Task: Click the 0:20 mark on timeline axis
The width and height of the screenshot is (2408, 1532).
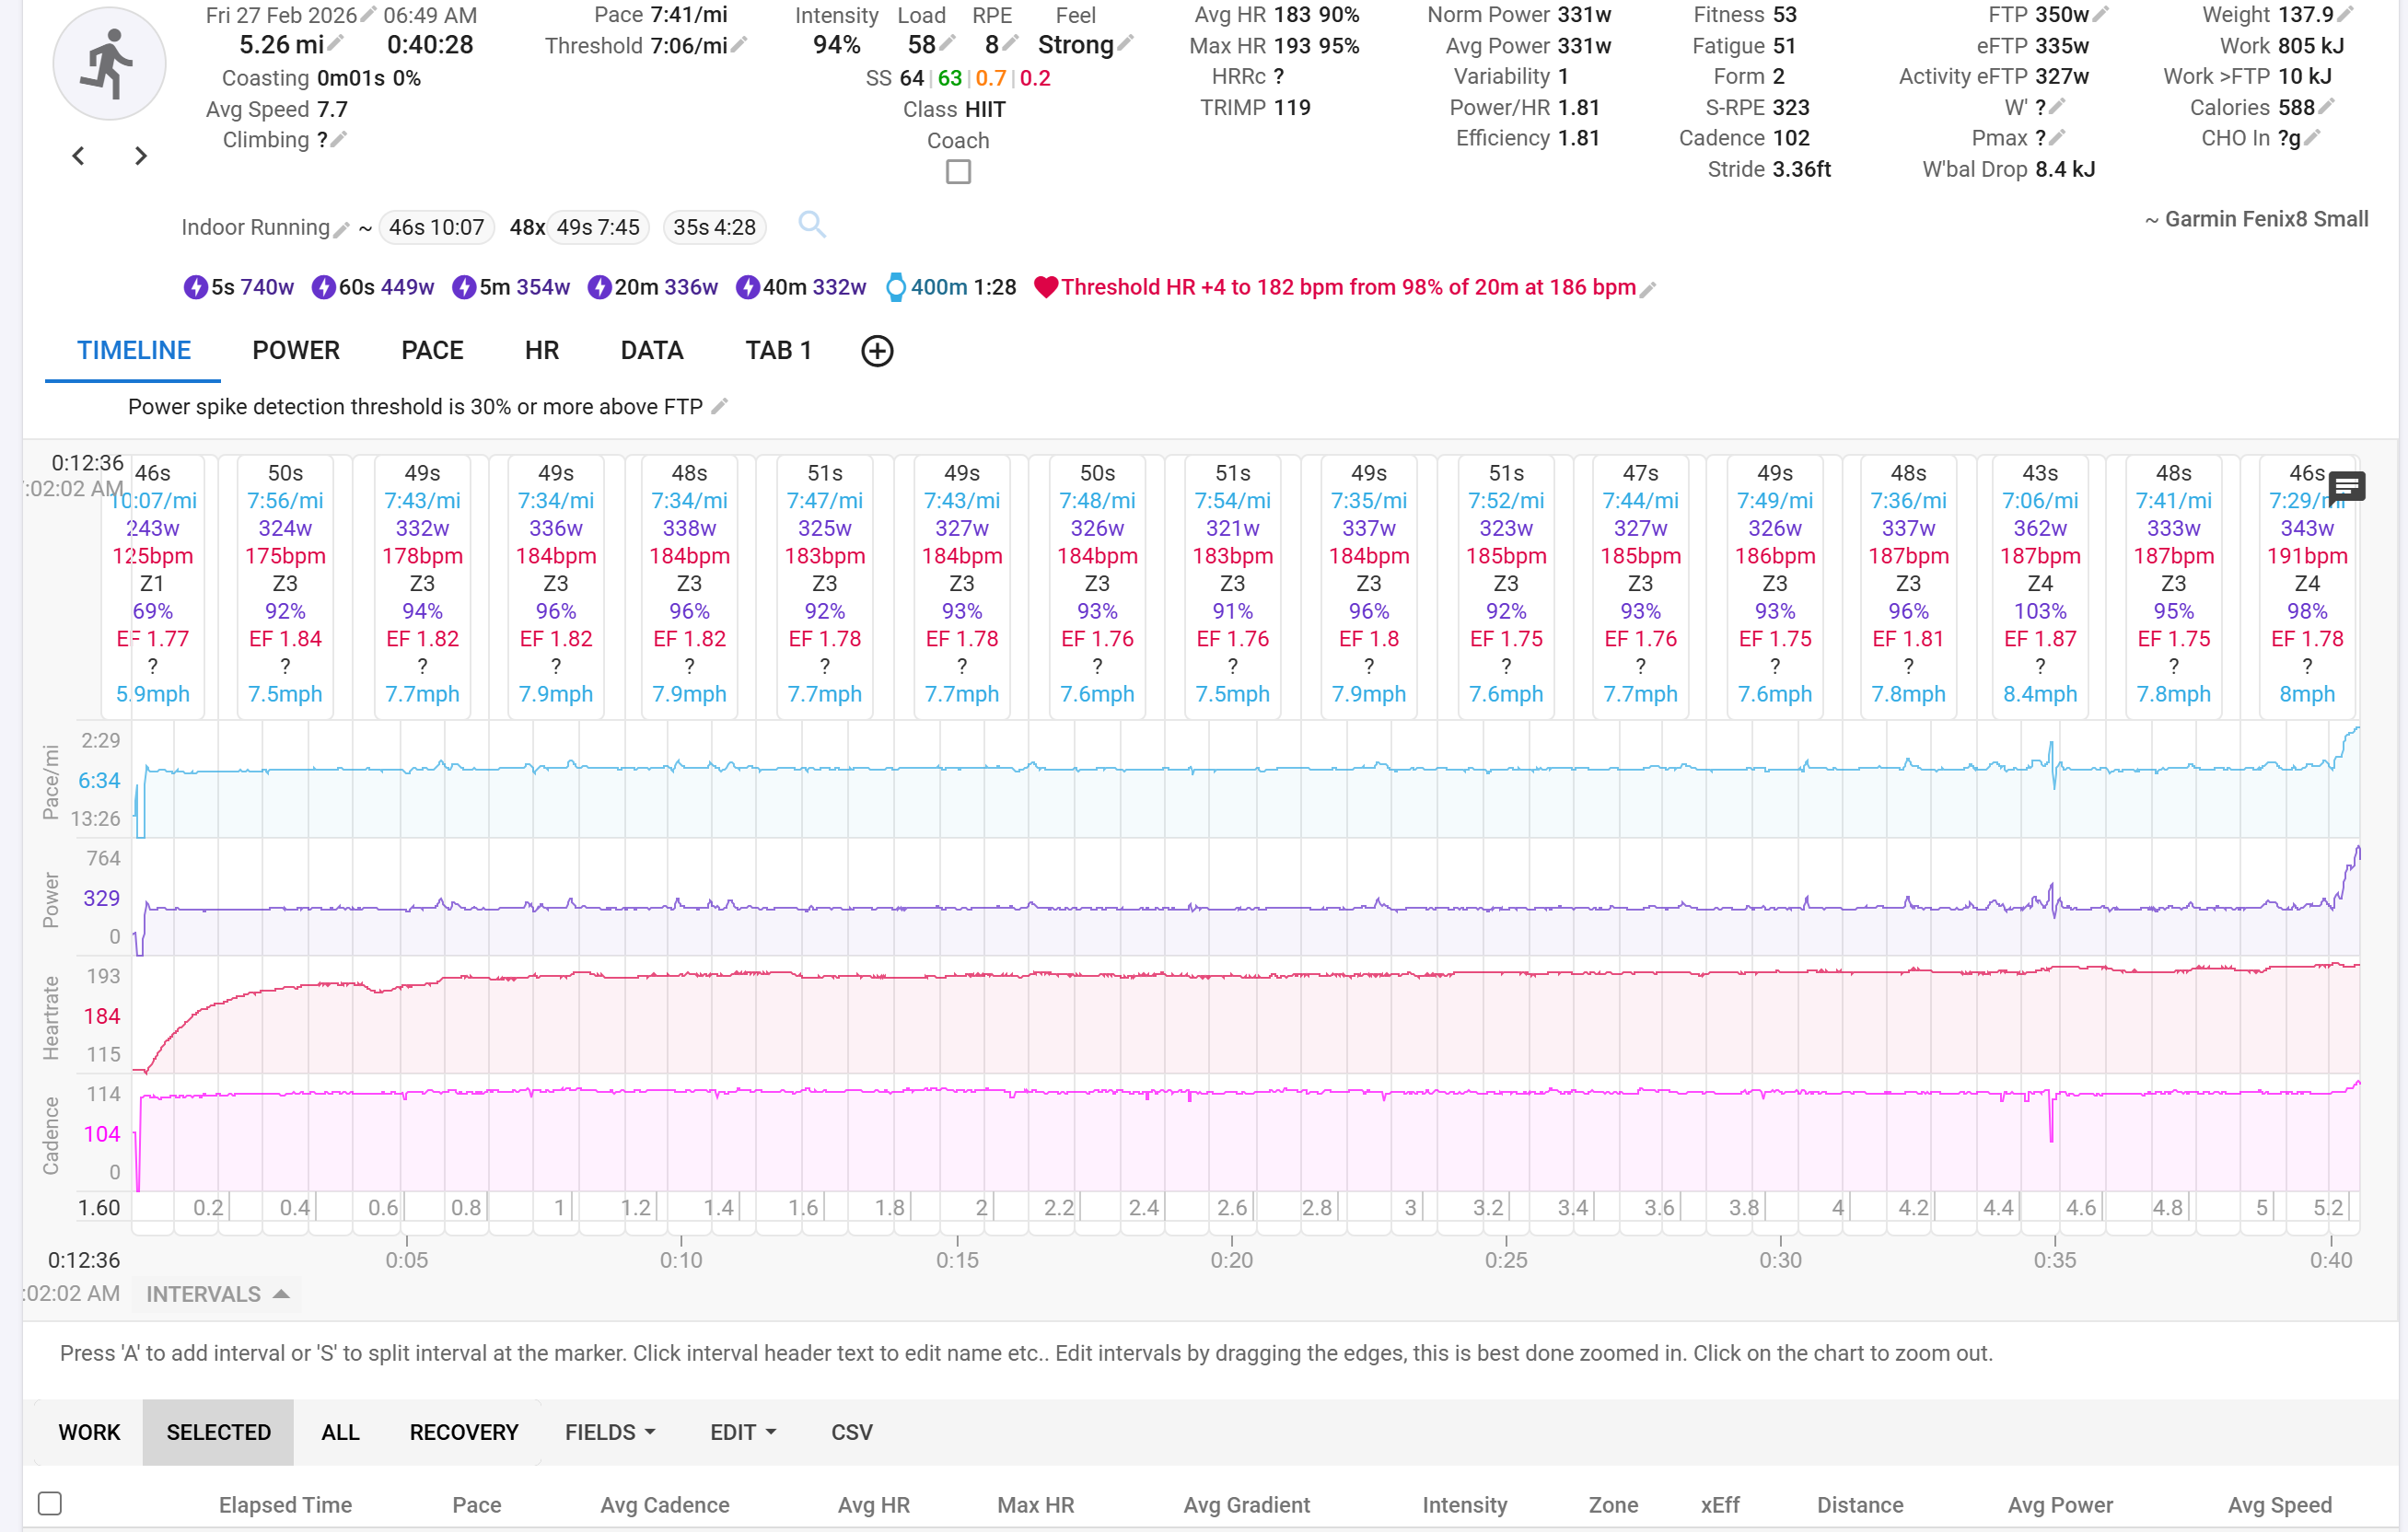Action: point(1231,1259)
